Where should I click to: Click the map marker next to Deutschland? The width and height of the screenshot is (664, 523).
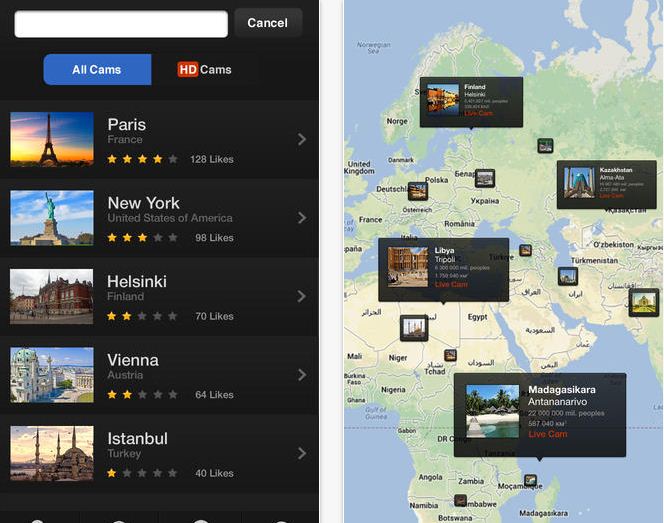coord(417,190)
